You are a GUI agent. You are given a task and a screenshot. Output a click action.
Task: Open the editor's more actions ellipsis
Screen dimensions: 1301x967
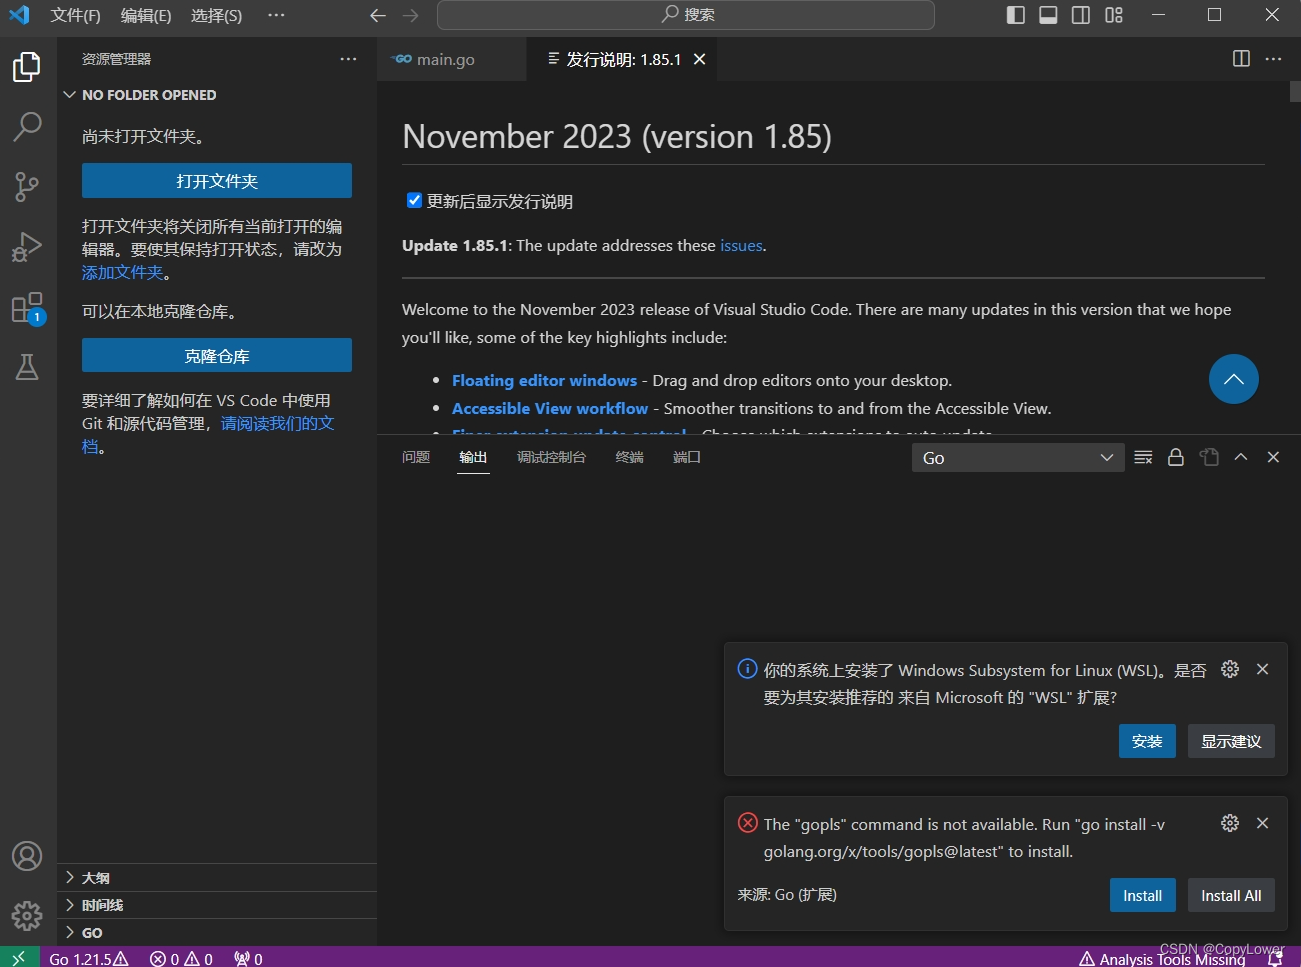(x=1273, y=59)
